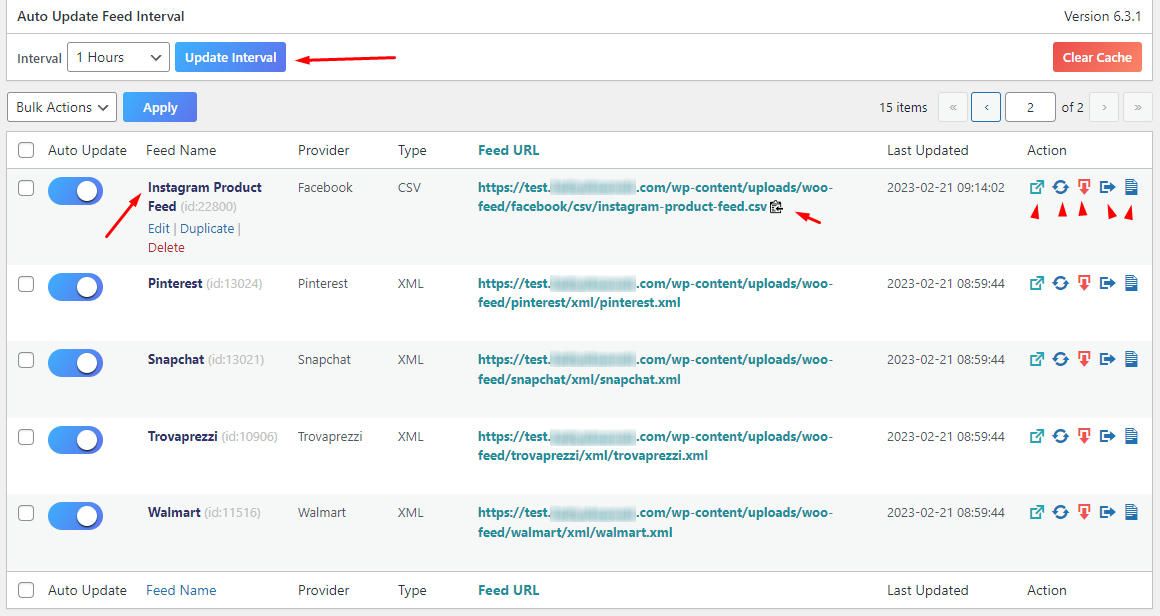Export the Trovaprezzi feed config icon
1160x616 pixels.
coord(1108,437)
